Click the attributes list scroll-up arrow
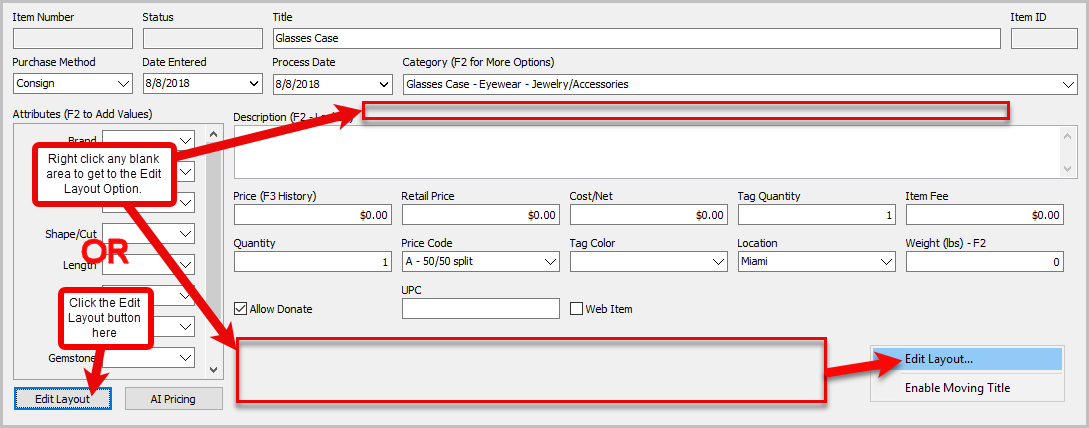Viewport: 1089px width, 428px height. (213, 134)
